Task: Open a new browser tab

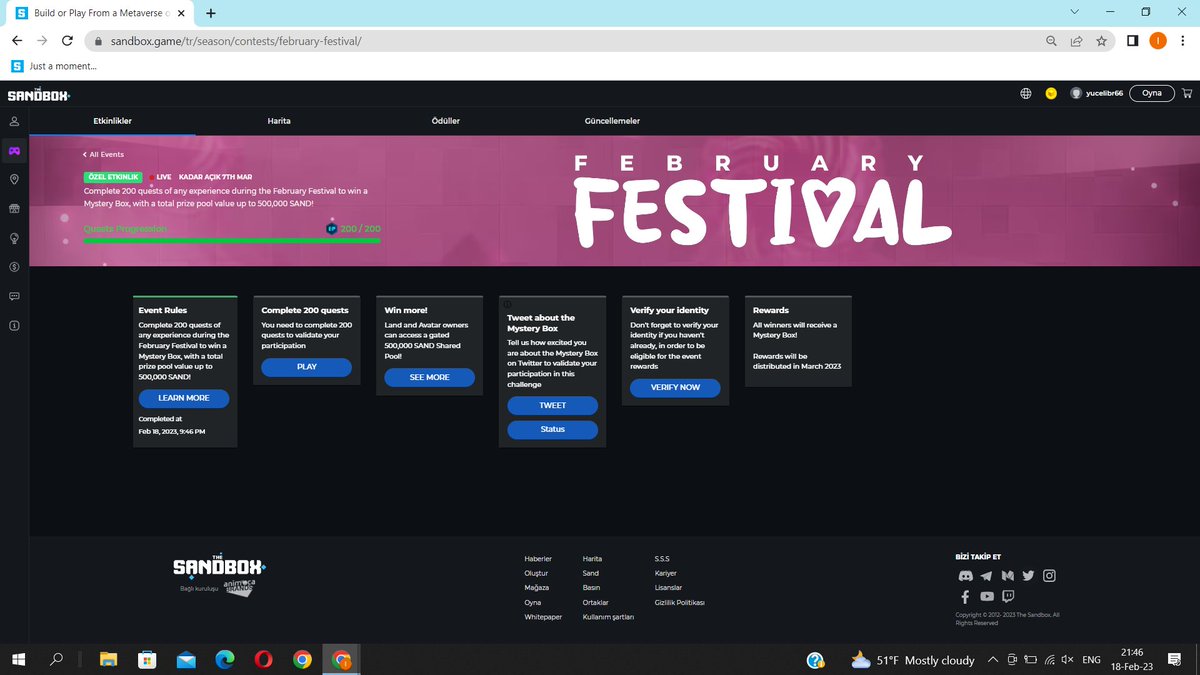Action: tap(211, 13)
